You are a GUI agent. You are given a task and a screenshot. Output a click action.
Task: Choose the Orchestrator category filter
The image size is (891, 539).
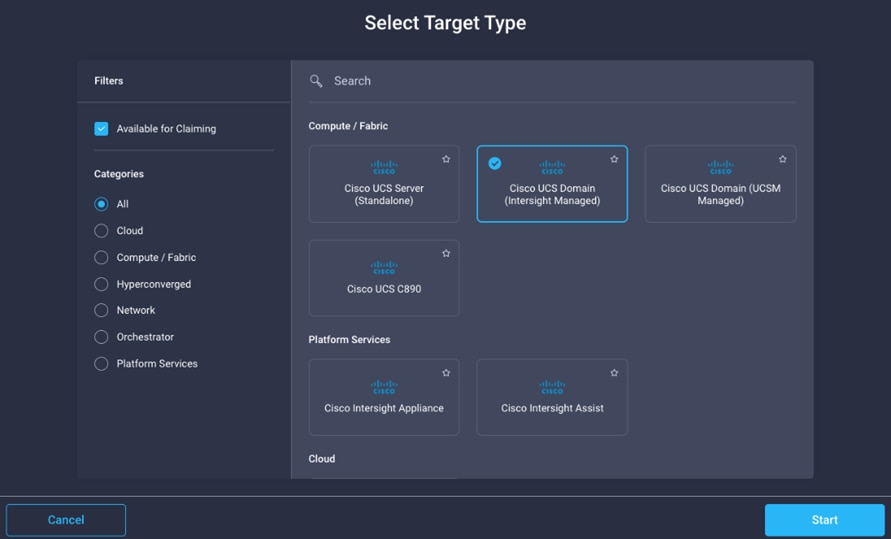coord(101,337)
